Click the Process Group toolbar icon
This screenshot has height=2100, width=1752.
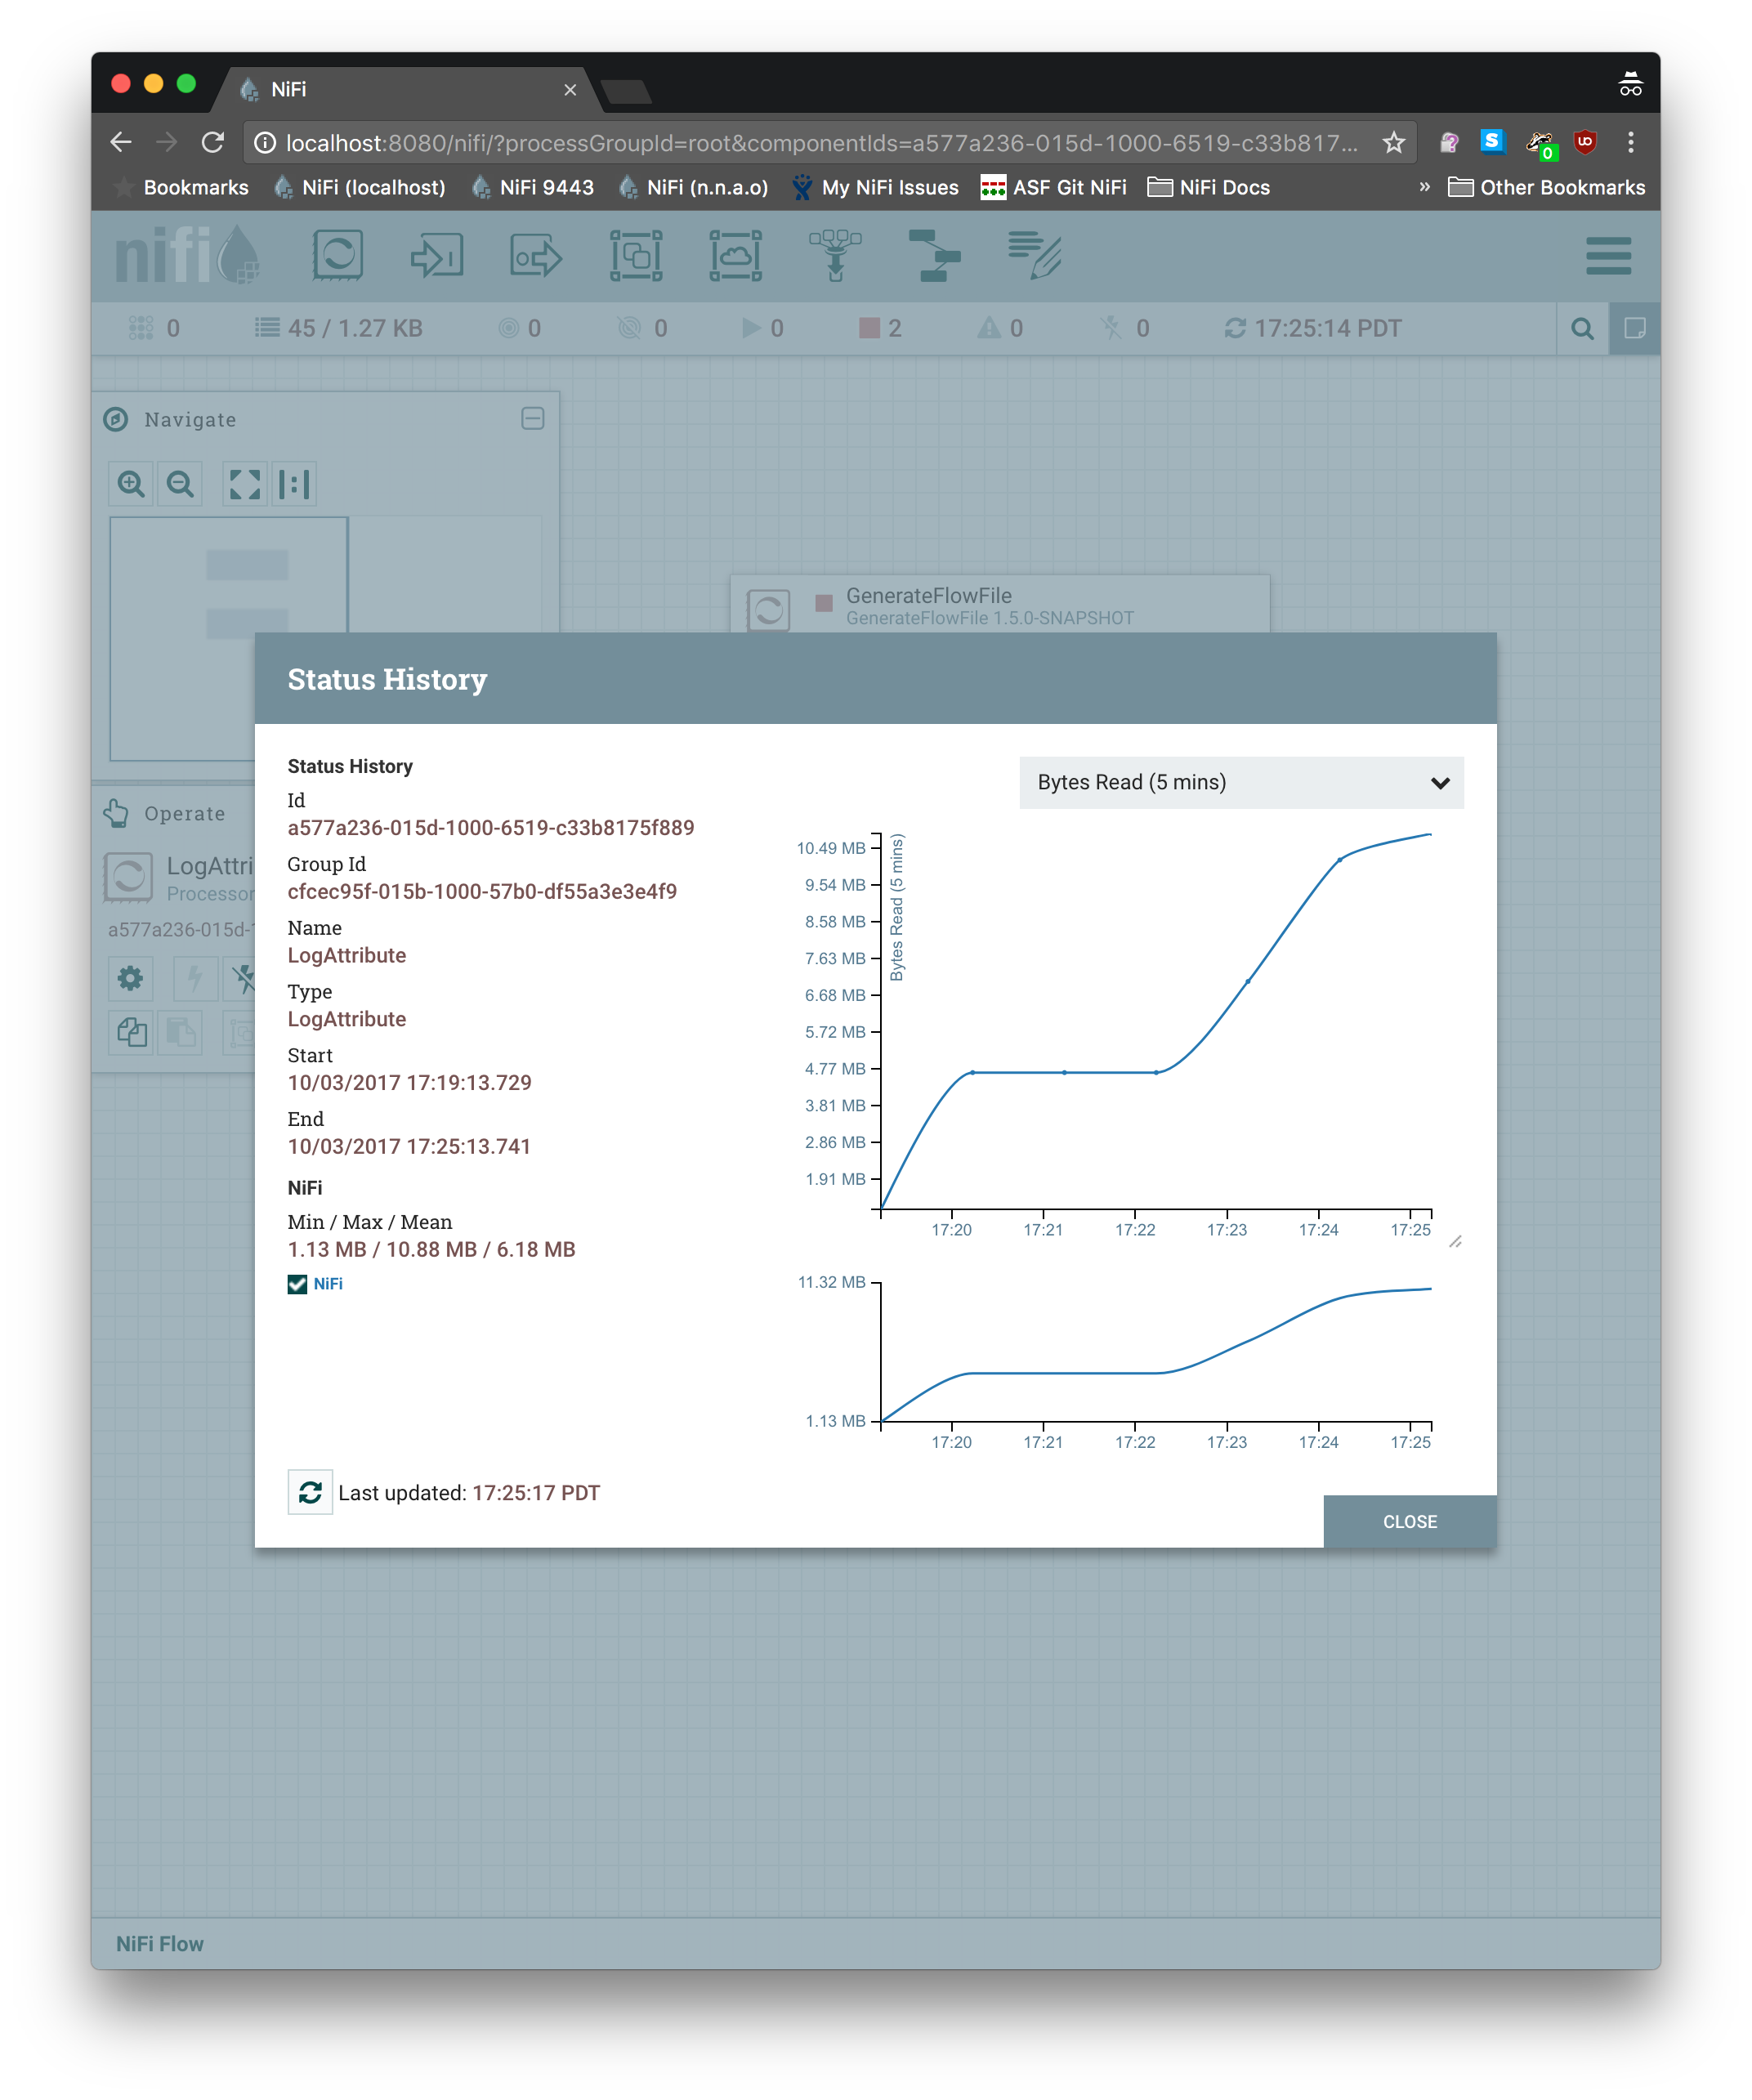coord(636,256)
